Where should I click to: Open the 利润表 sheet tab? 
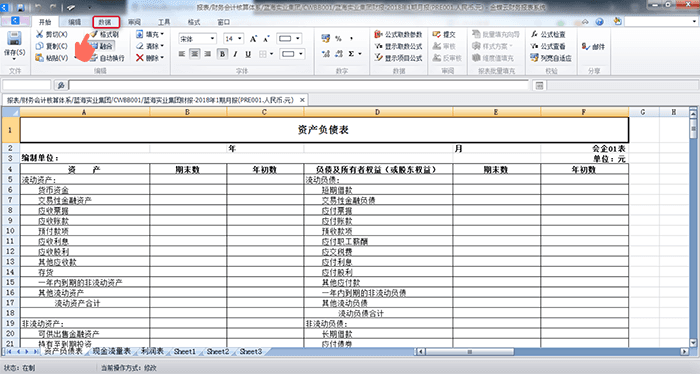152,352
